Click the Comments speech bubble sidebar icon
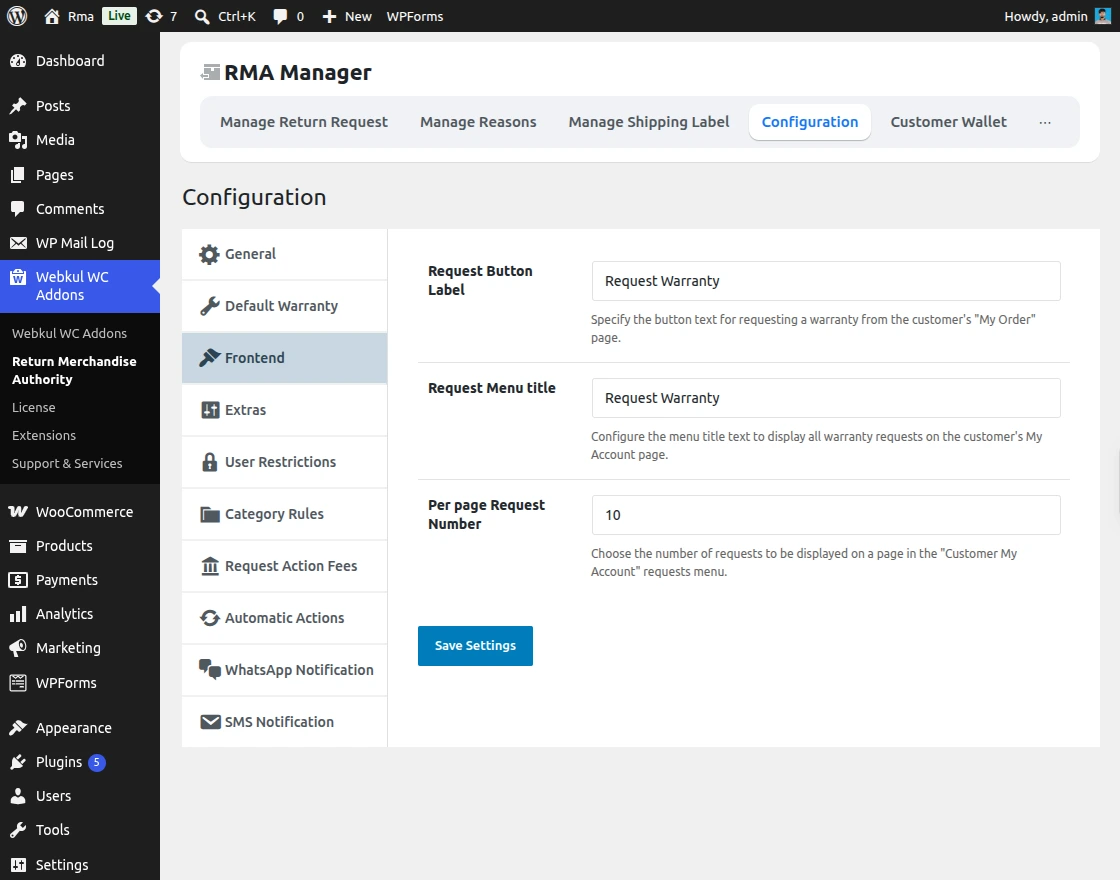The height and width of the screenshot is (880, 1120). pos(18,209)
